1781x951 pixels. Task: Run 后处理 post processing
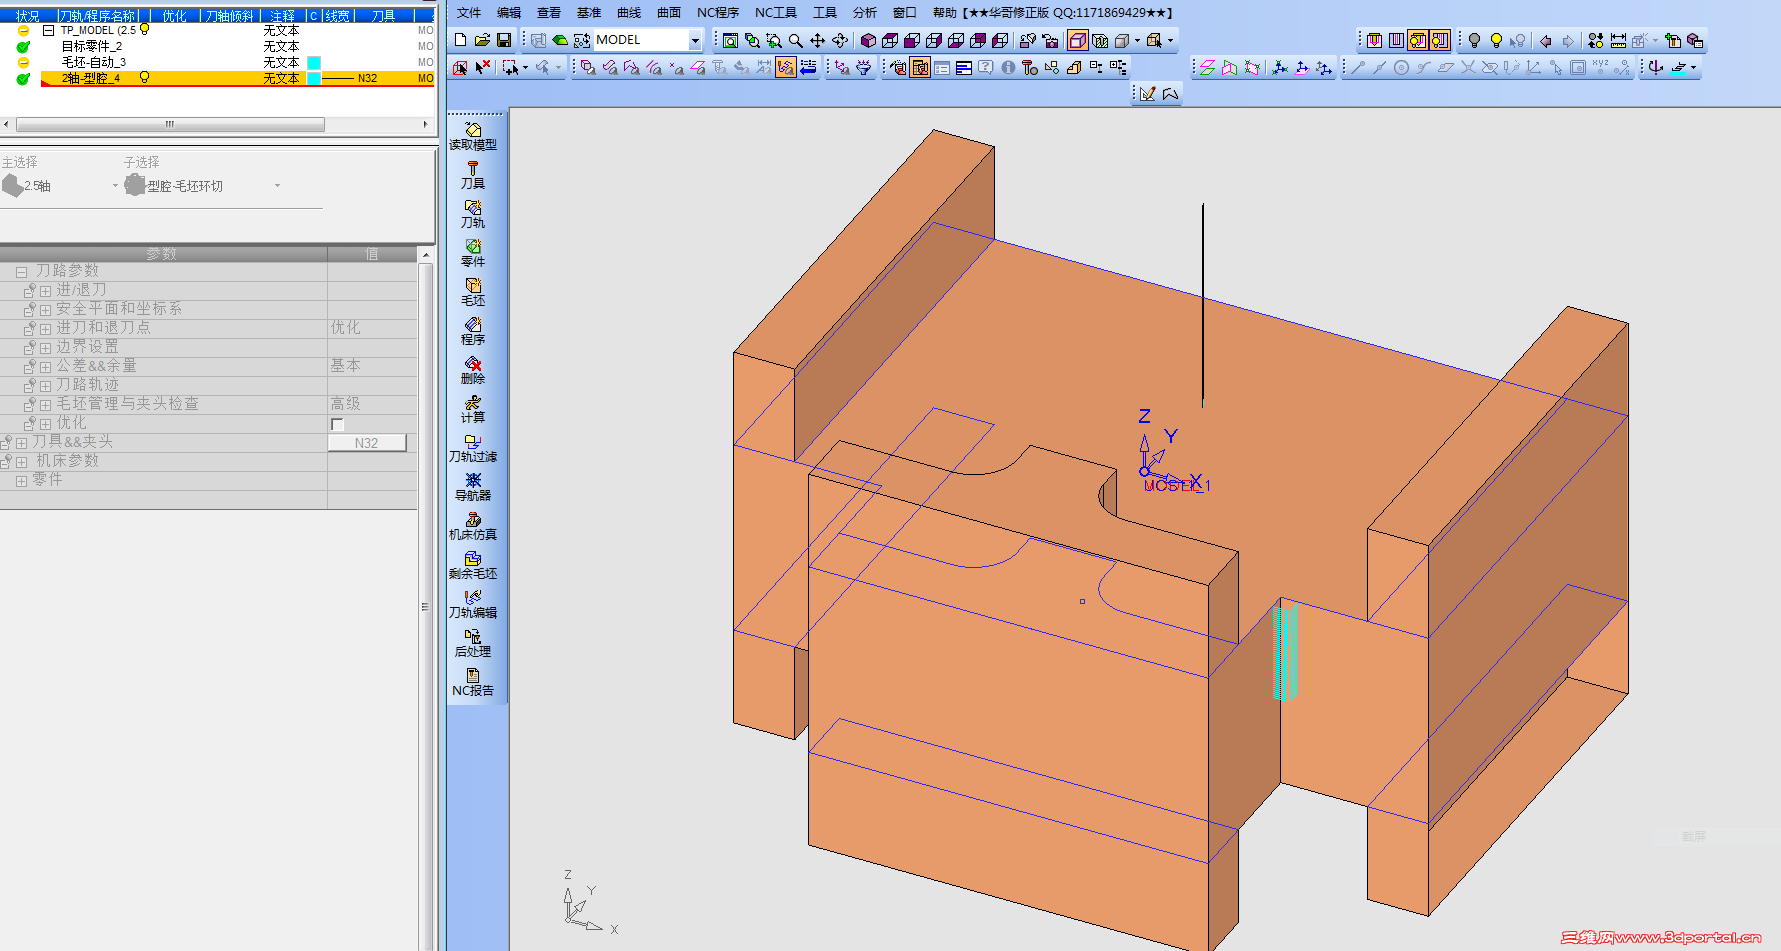click(473, 644)
